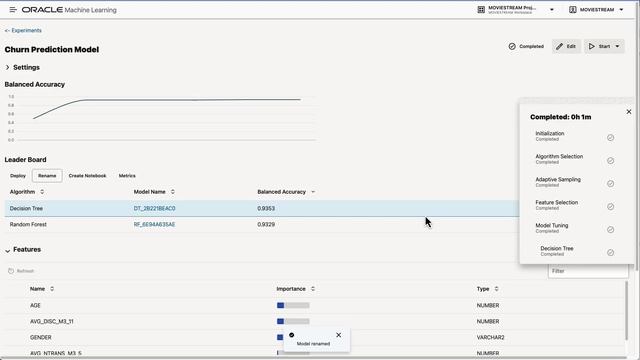Image resolution: width=640 pixels, height=360 pixels.
Task: Open Metrics in Leader Board
Action: pos(127,176)
